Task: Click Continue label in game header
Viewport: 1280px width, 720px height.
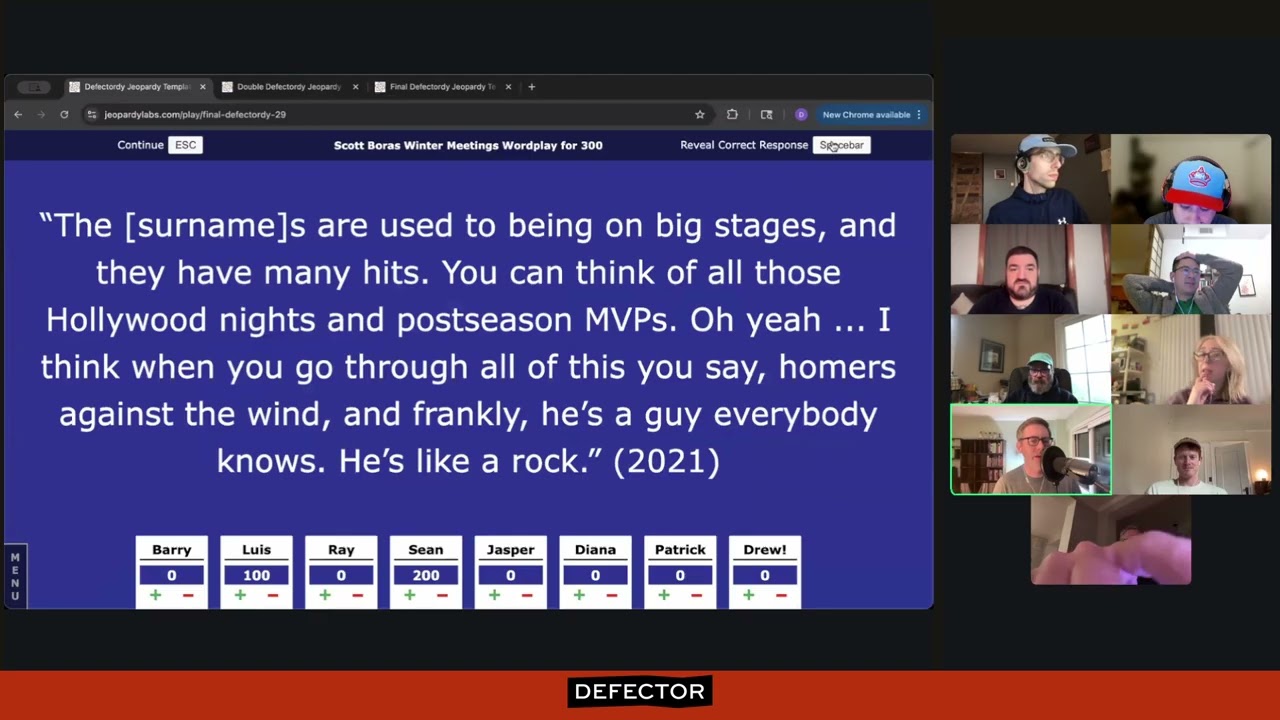Action: tap(140, 145)
